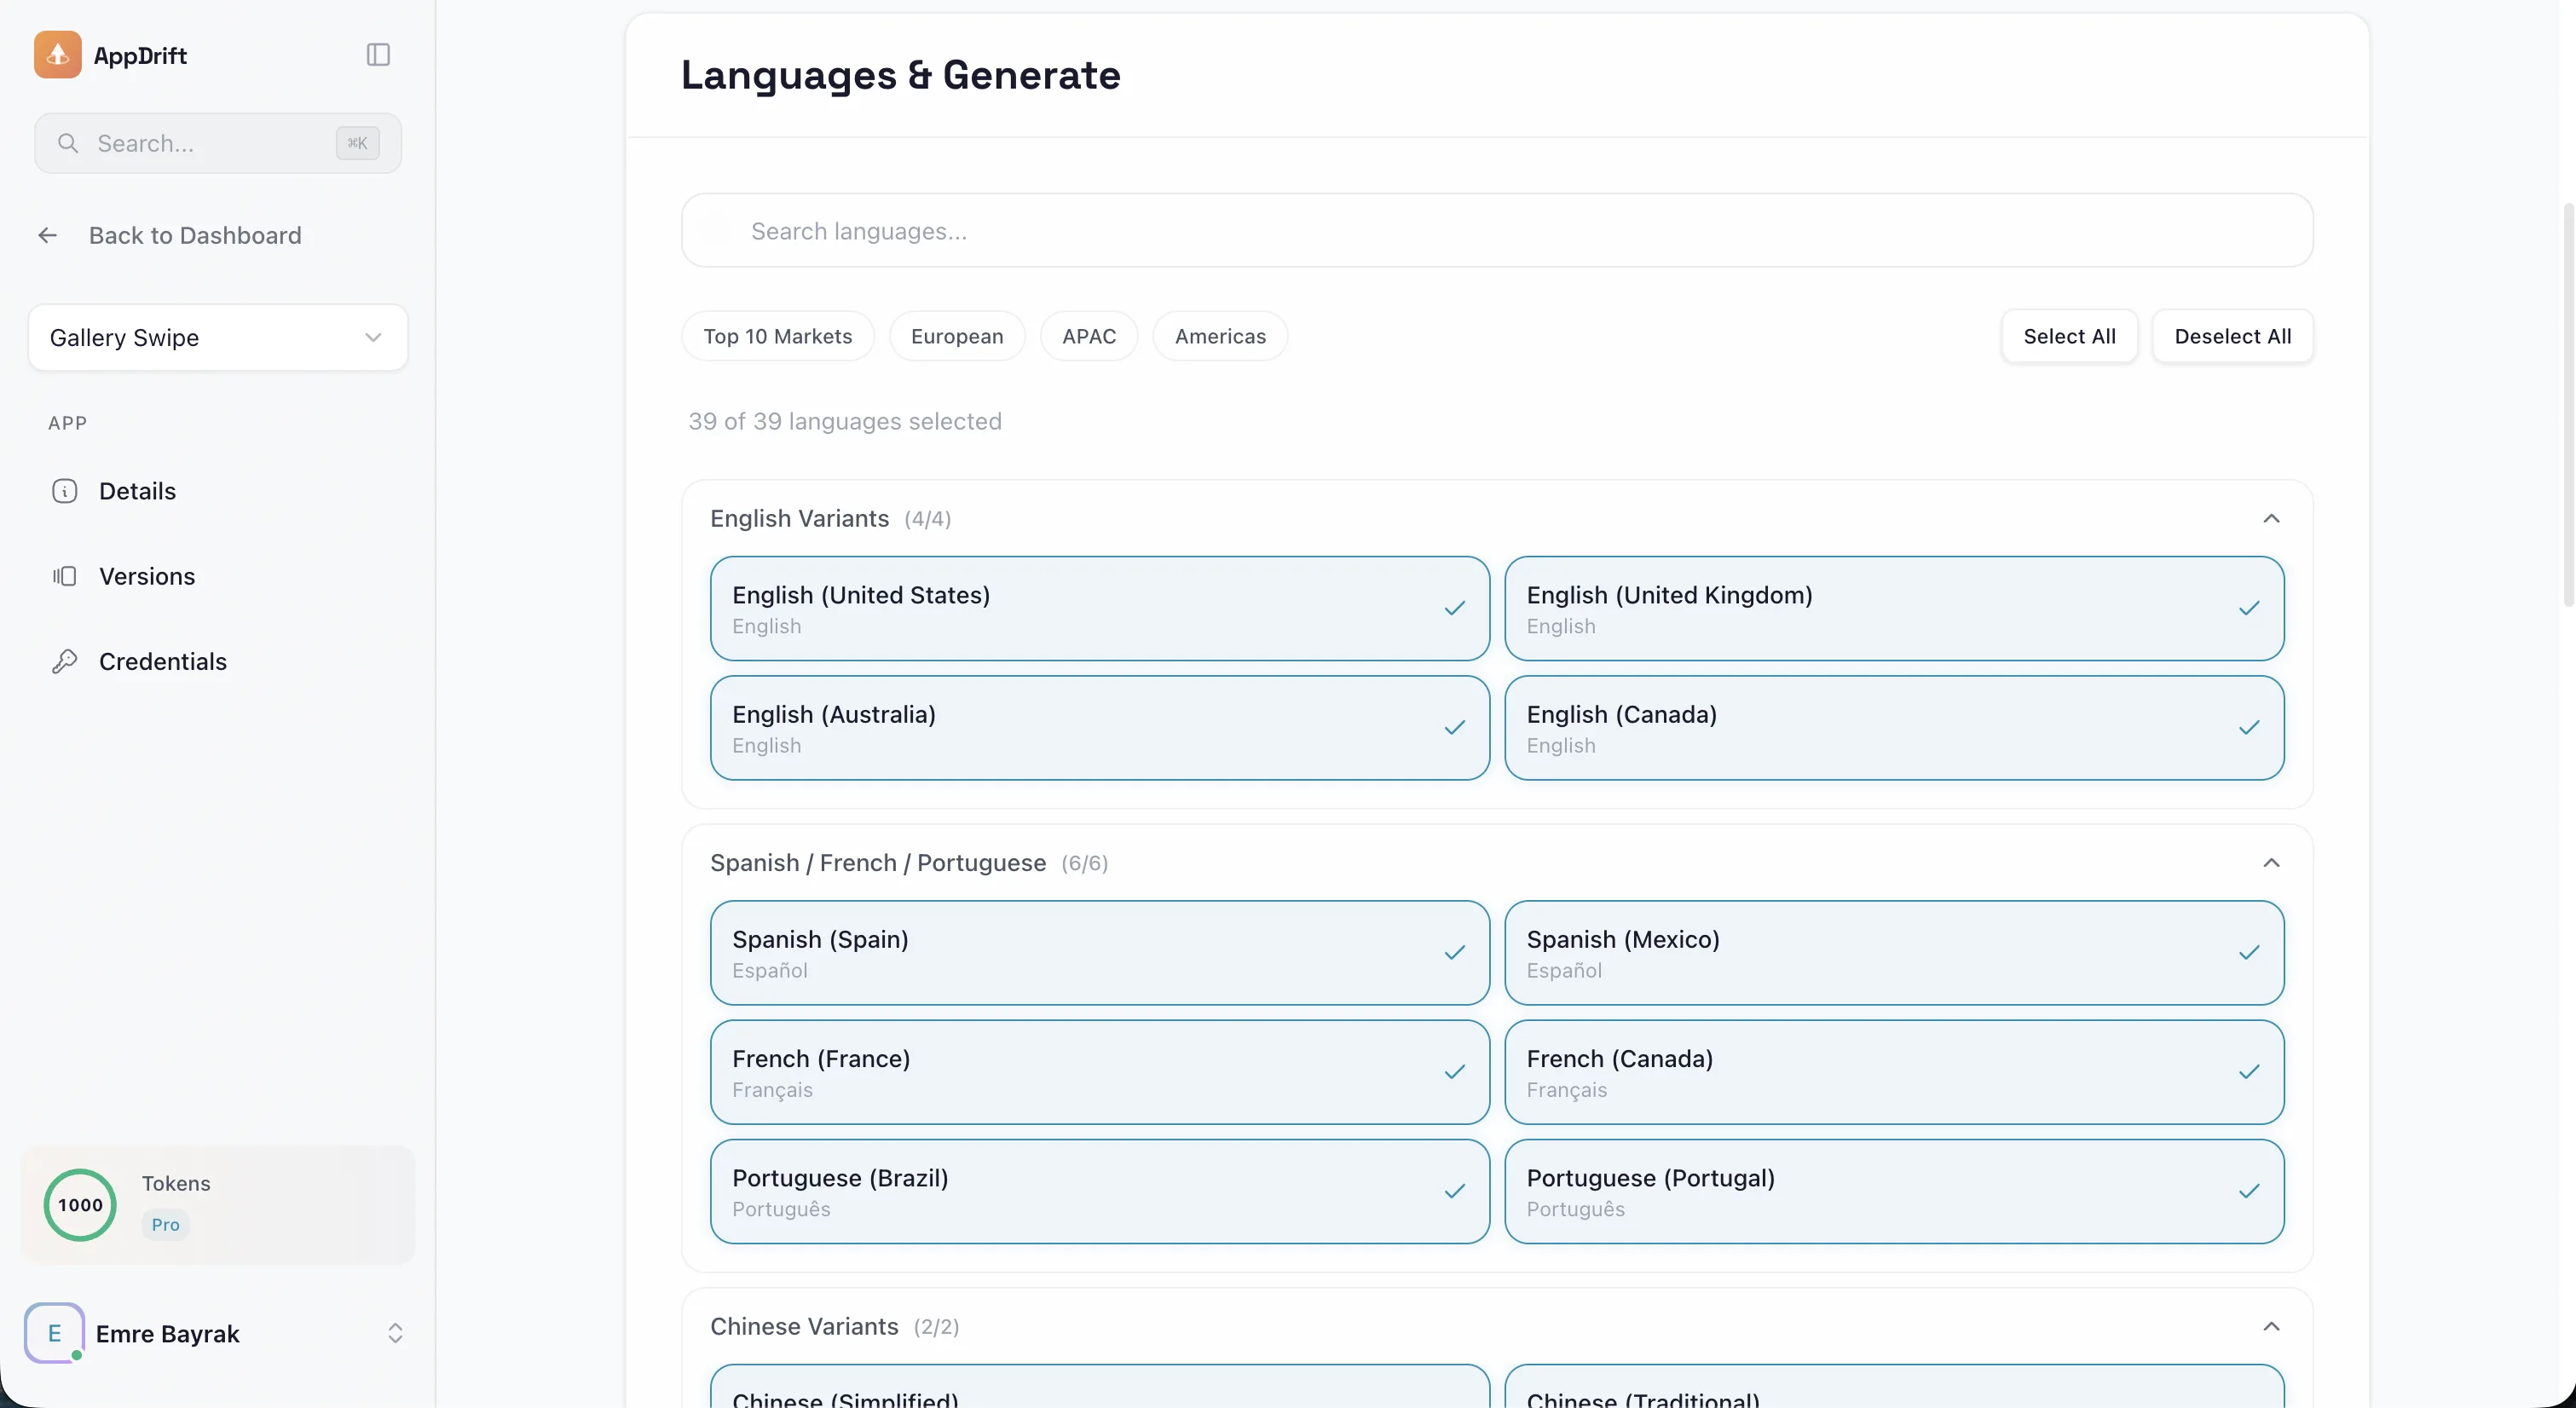2576x1408 pixels.
Task: Filter by APAC languages
Action: (x=1089, y=336)
